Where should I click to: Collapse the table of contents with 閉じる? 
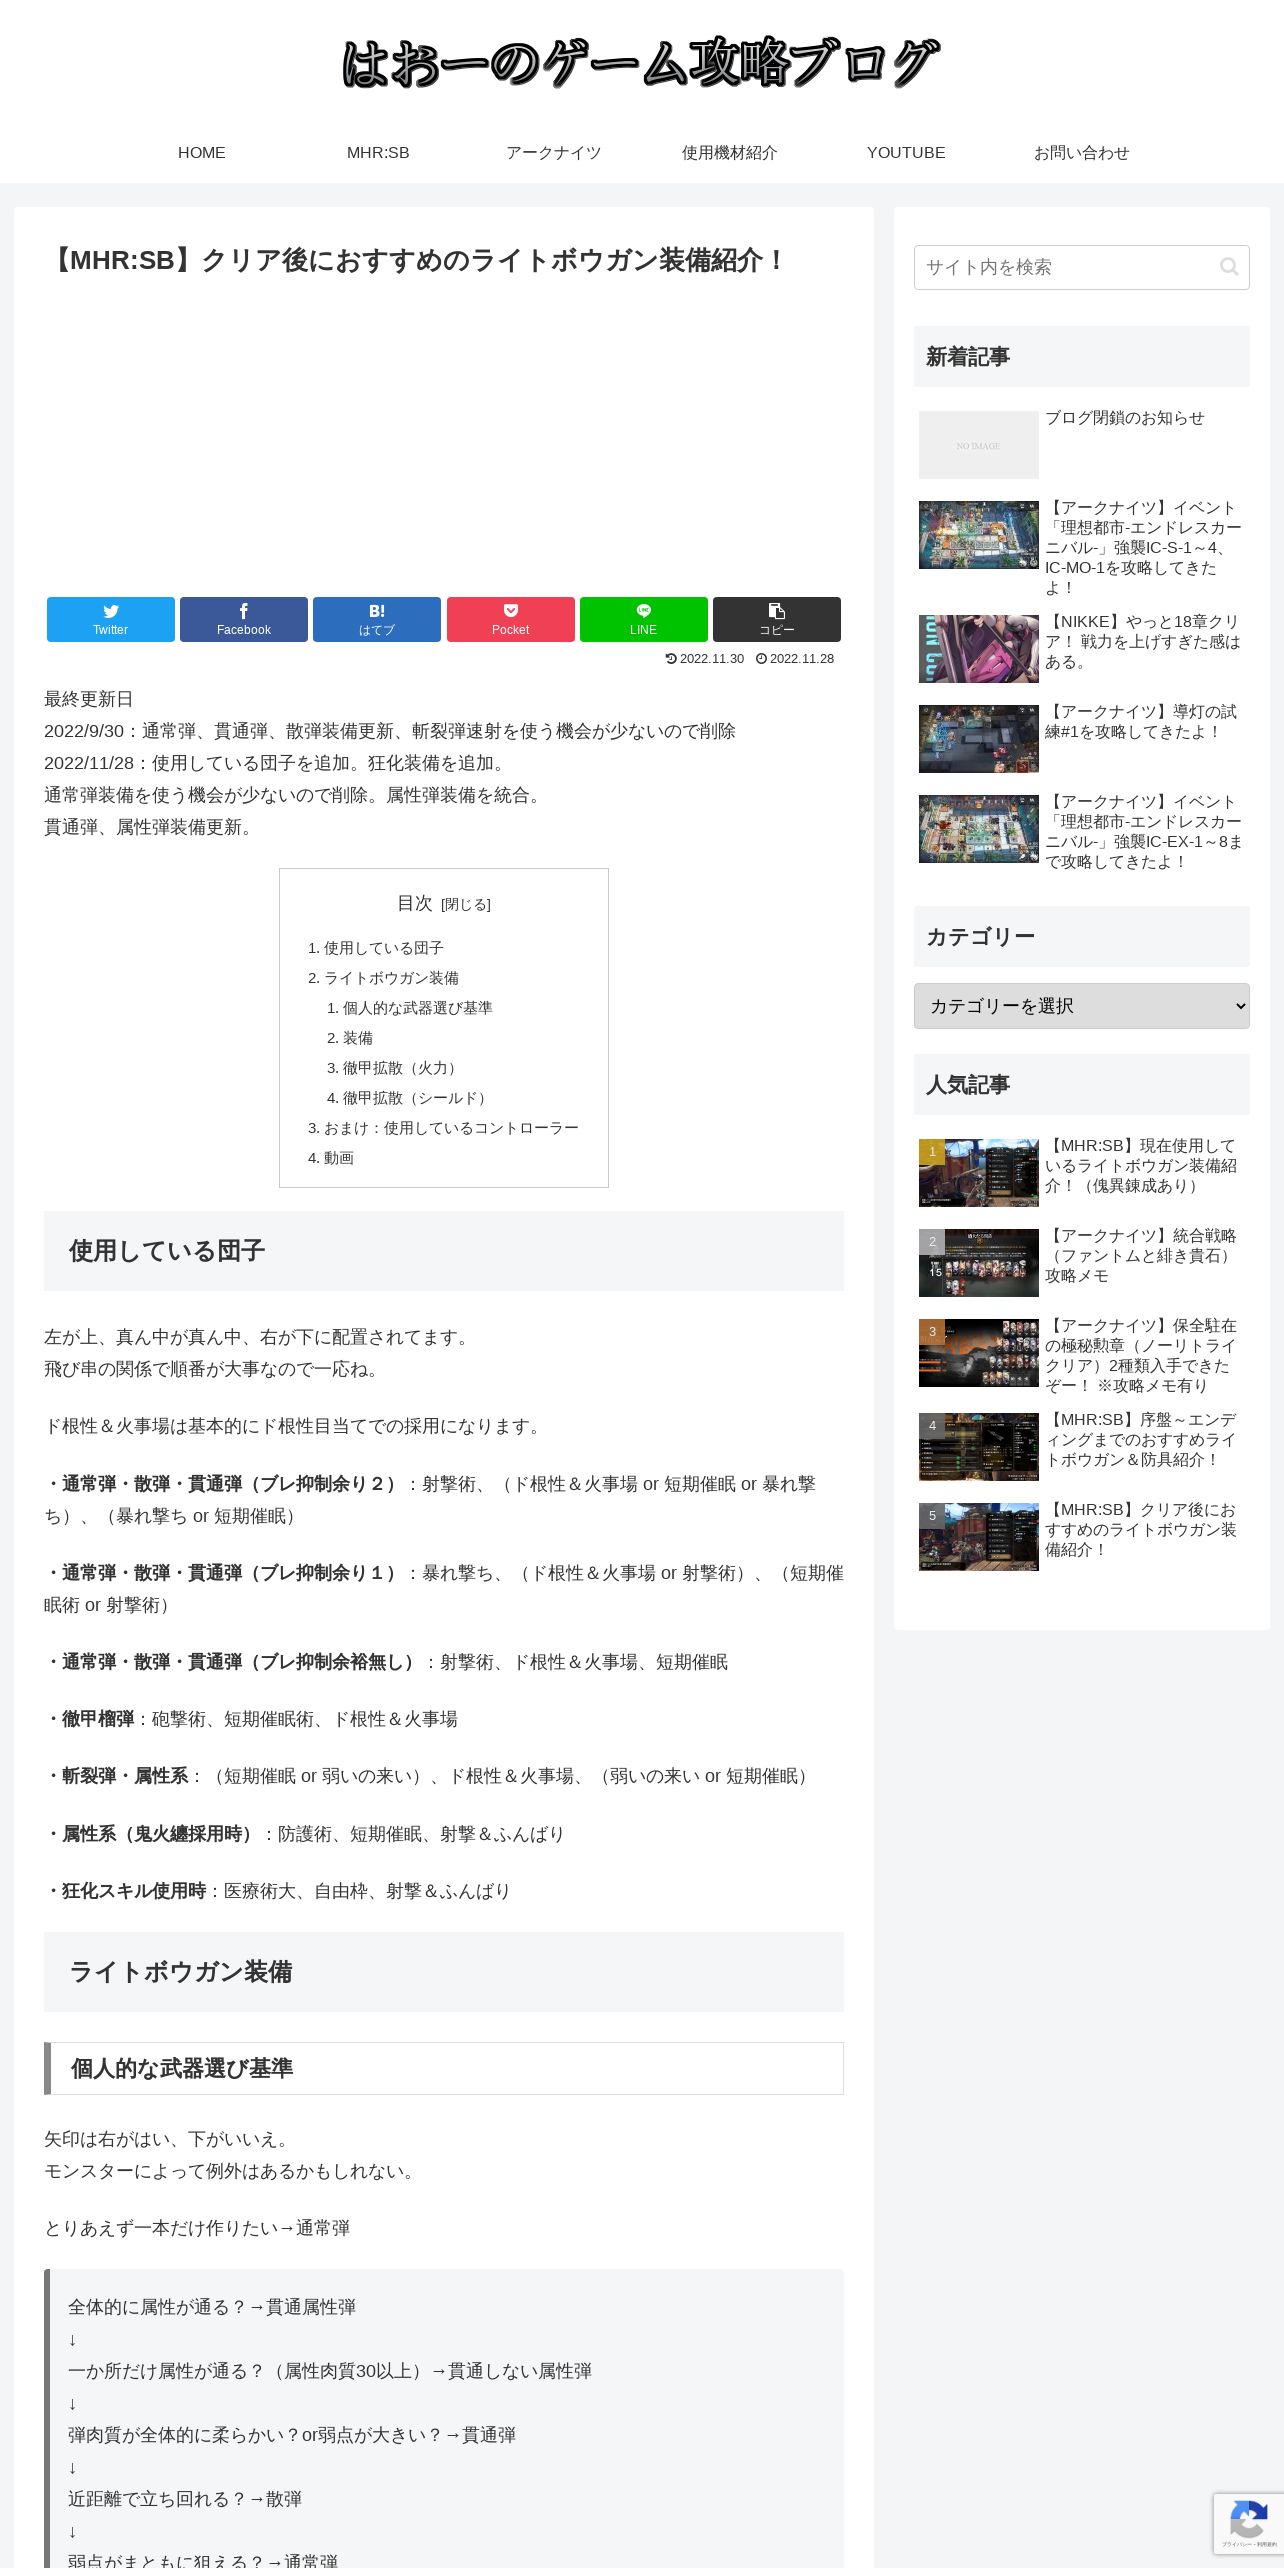pyautogui.click(x=466, y=904)
